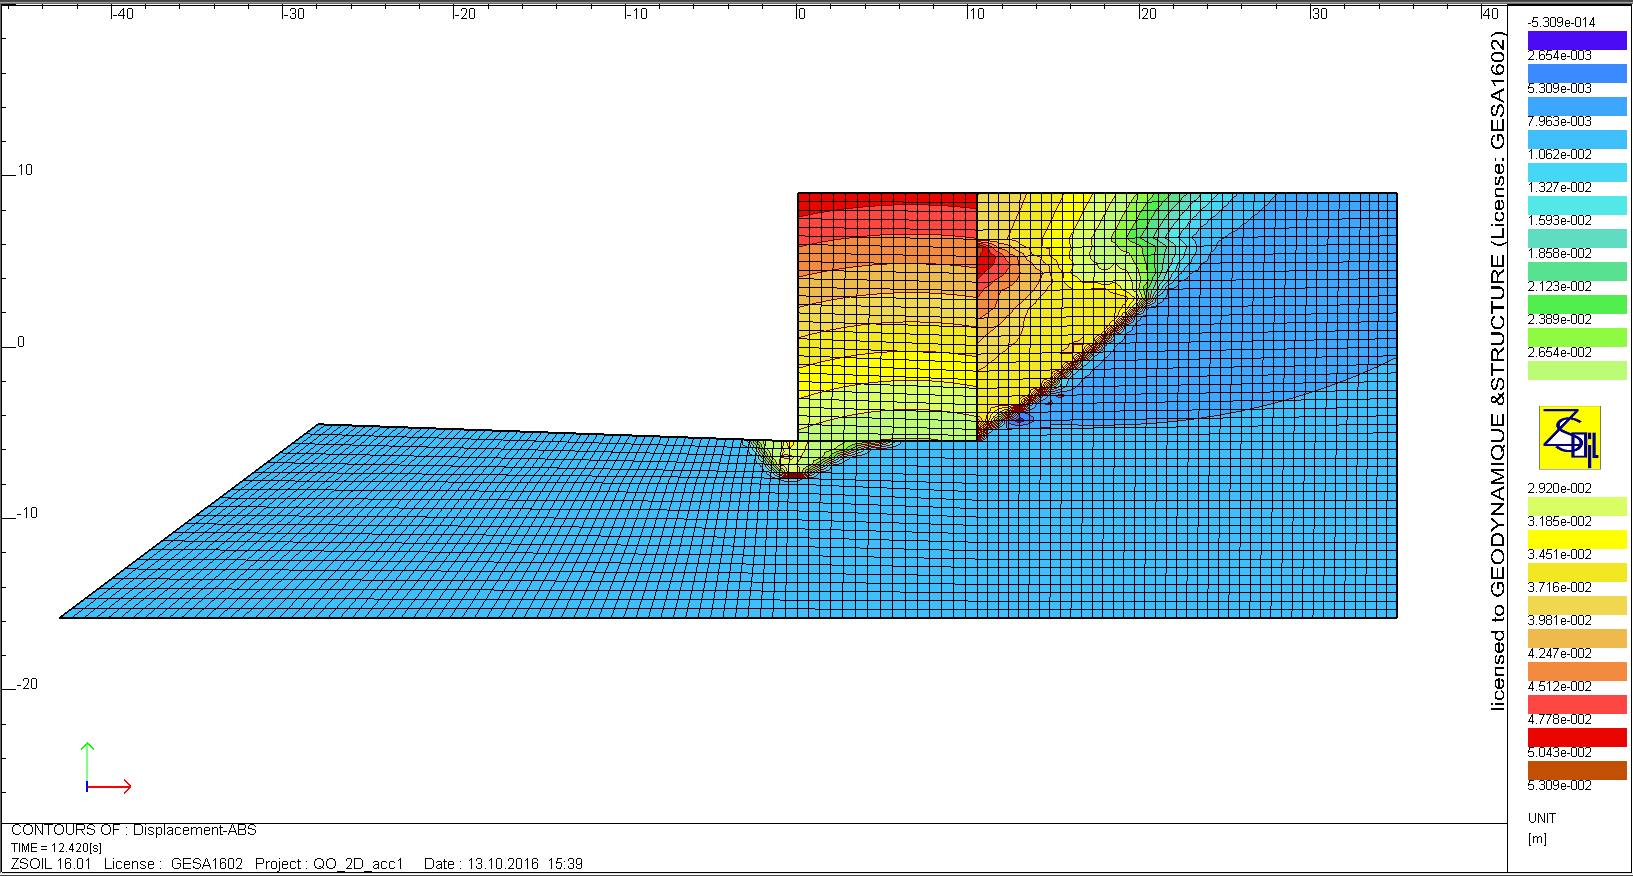Click the ZSOIL 16.01 version text

(x=51, y=864)
